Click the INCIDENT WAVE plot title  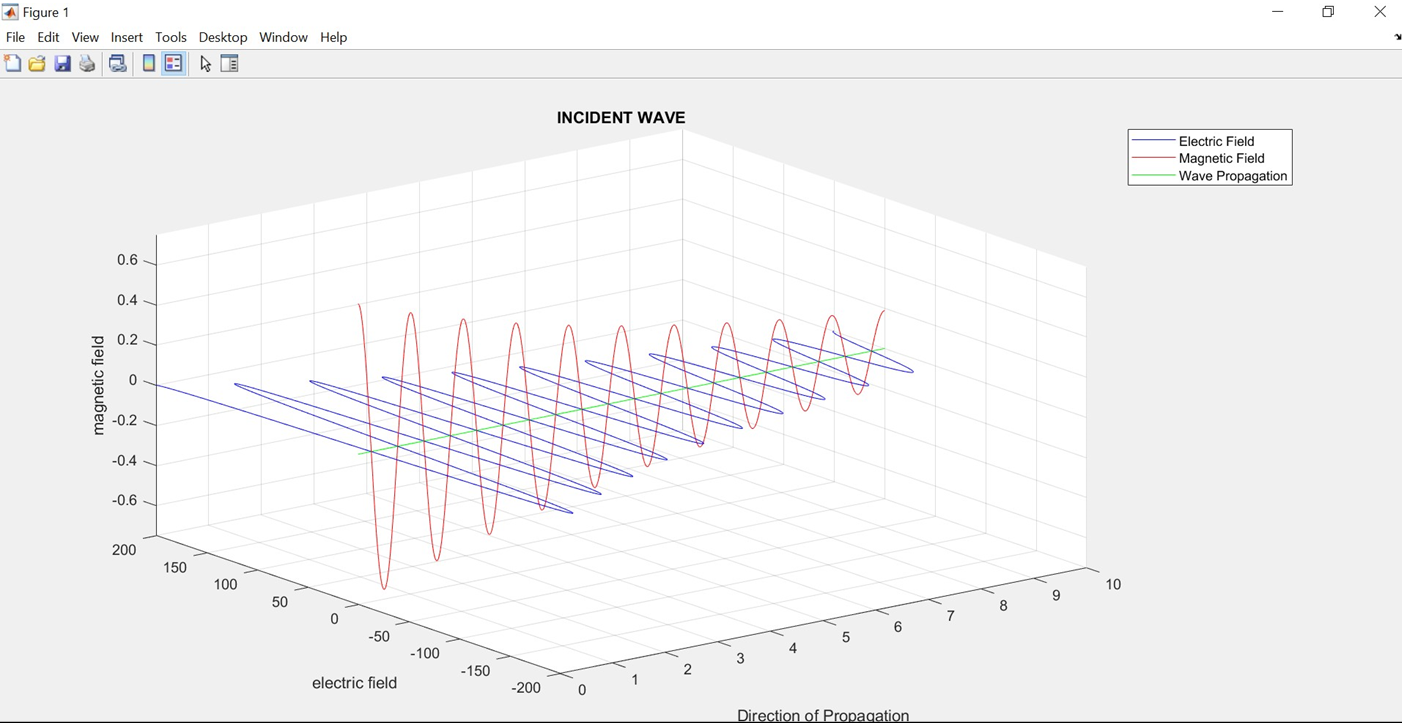621,117
